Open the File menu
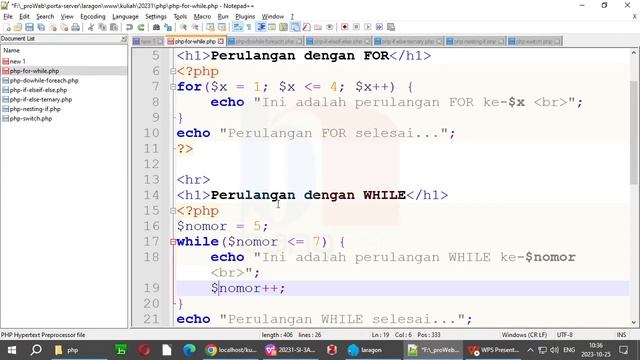Screen dimensions: 640x360 [8, 16]
